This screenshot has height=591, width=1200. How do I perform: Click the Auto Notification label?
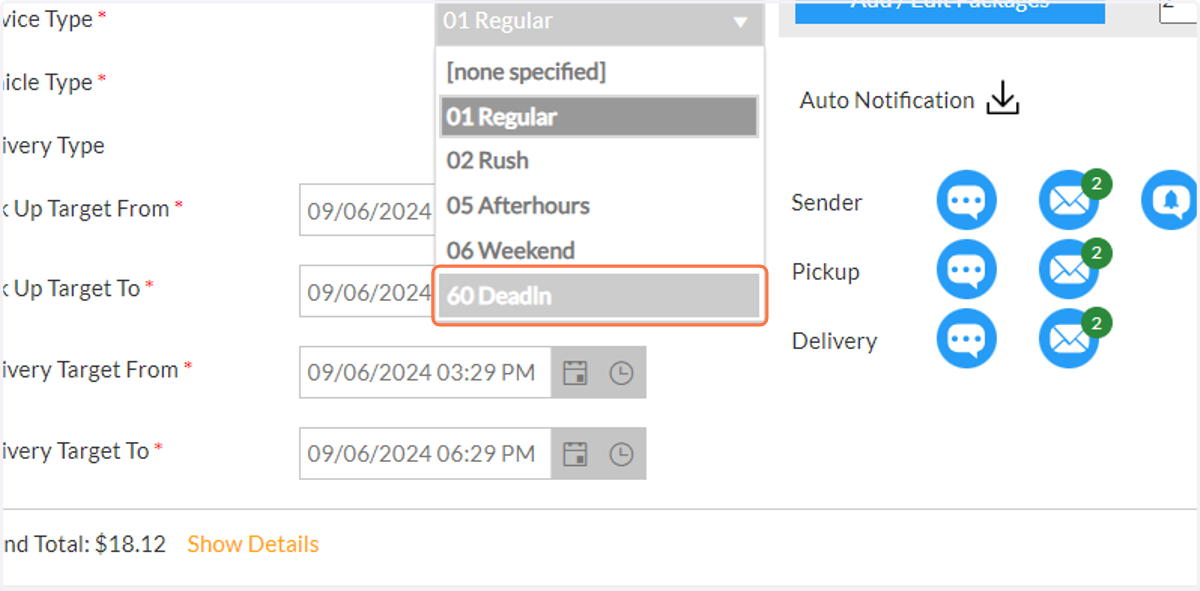(x=887, y=100)
